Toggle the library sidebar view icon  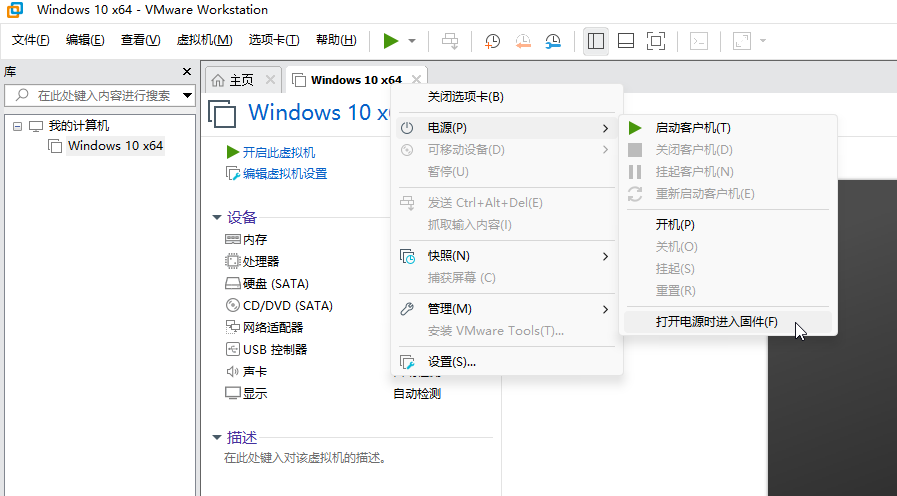tap(596, 41)
